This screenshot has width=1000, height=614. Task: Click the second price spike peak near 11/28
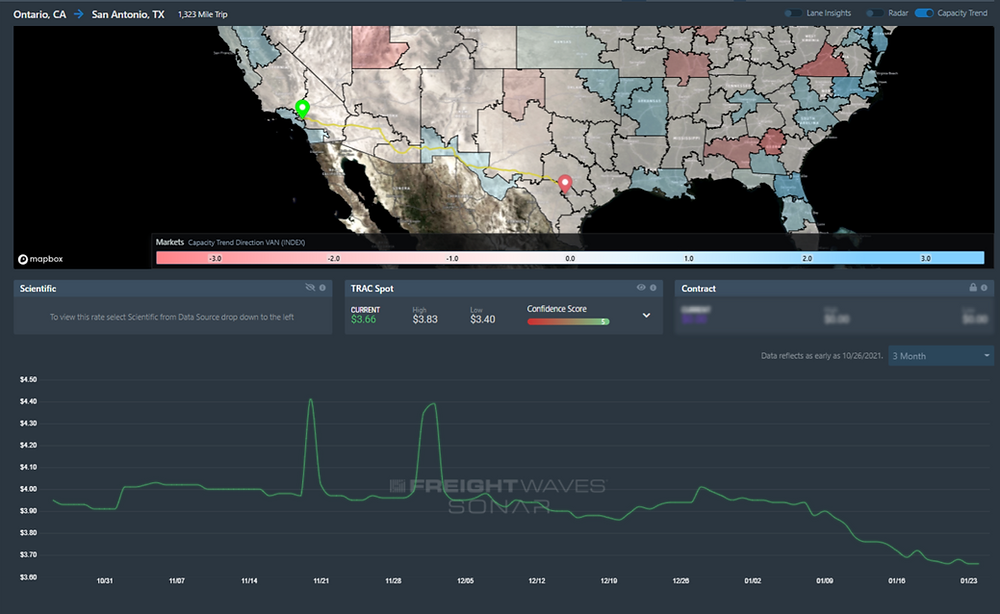coord(433,404)
